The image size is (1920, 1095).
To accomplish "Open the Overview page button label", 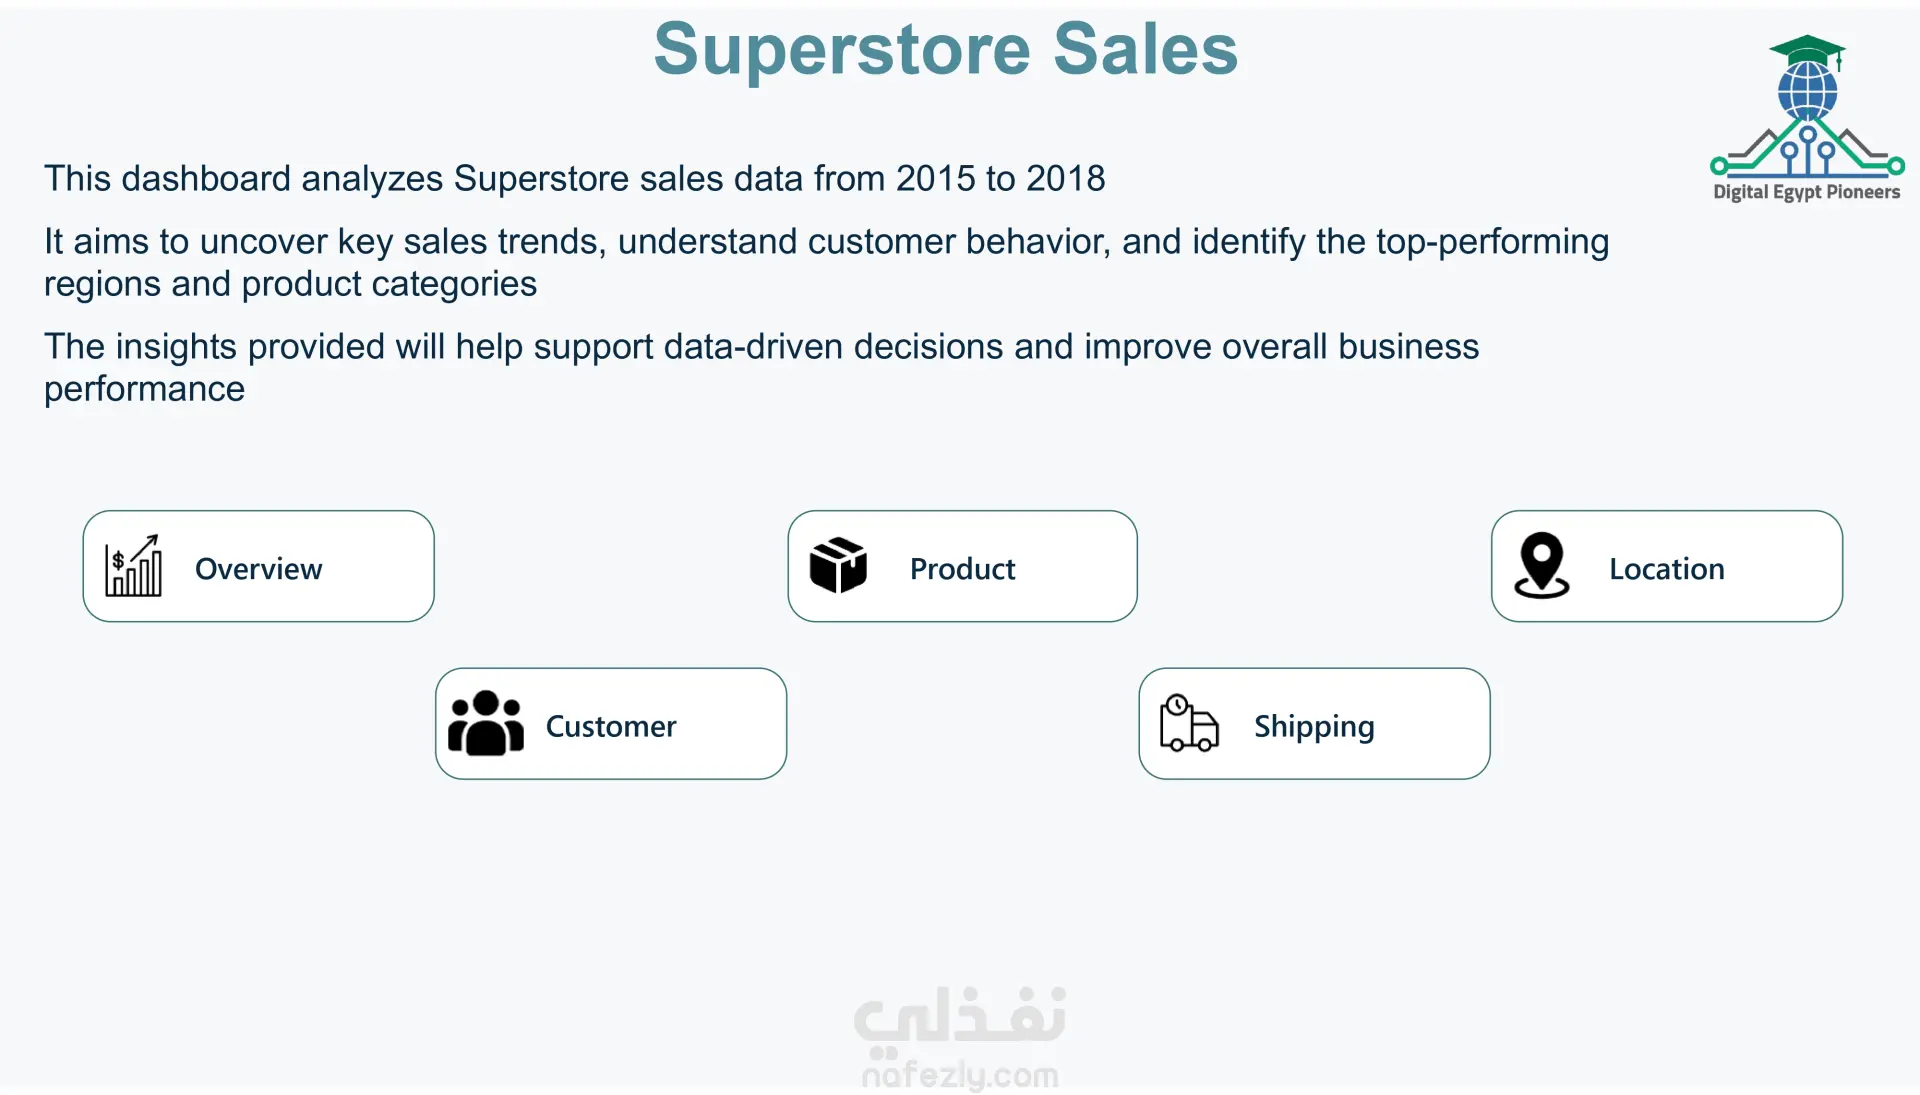I will coord(258,569).
